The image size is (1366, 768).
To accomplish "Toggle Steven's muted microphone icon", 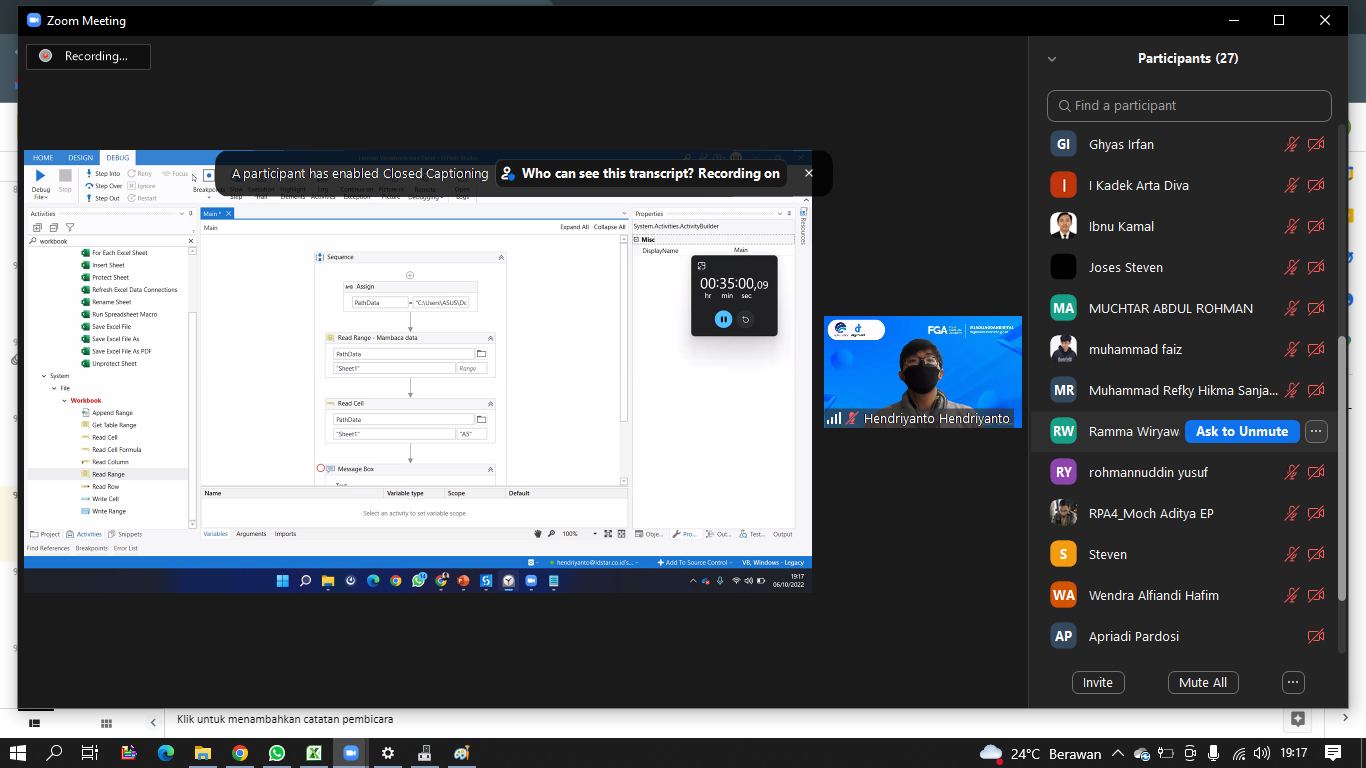I will pos(1292,555).
